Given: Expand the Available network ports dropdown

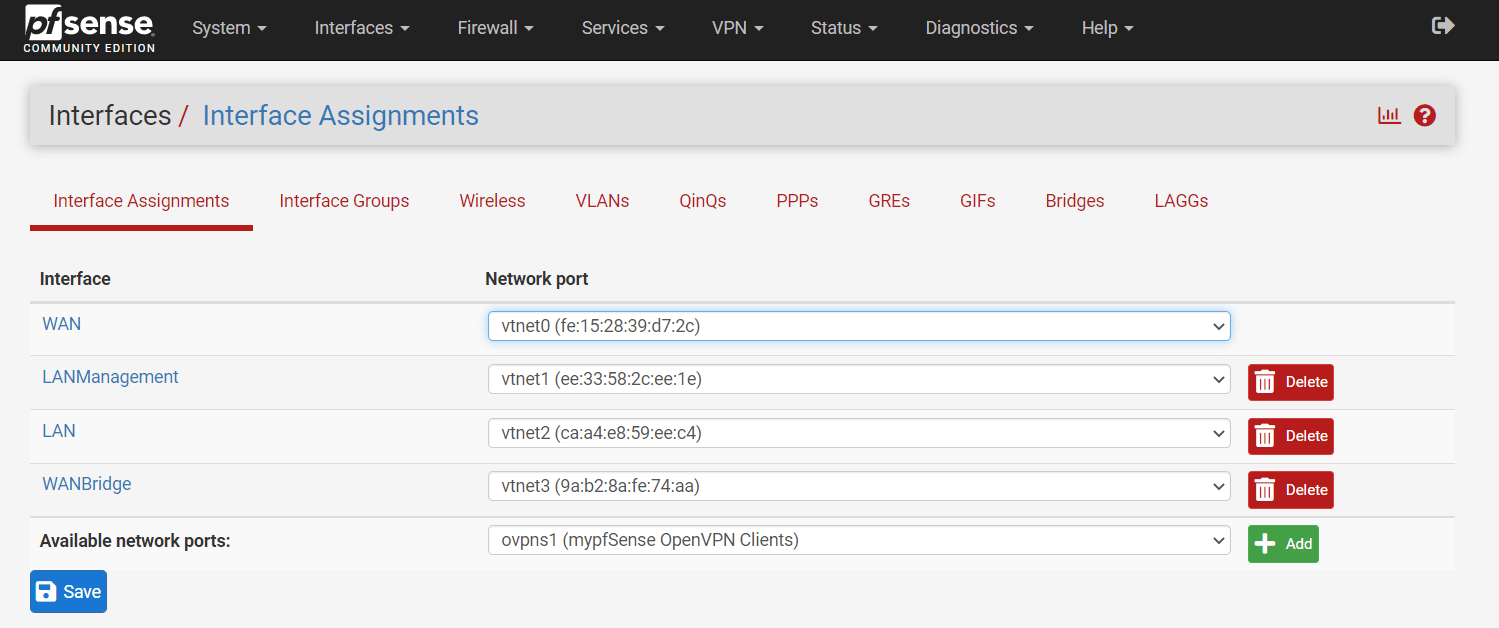Looking at the screenshot, I should coord(859,540).
